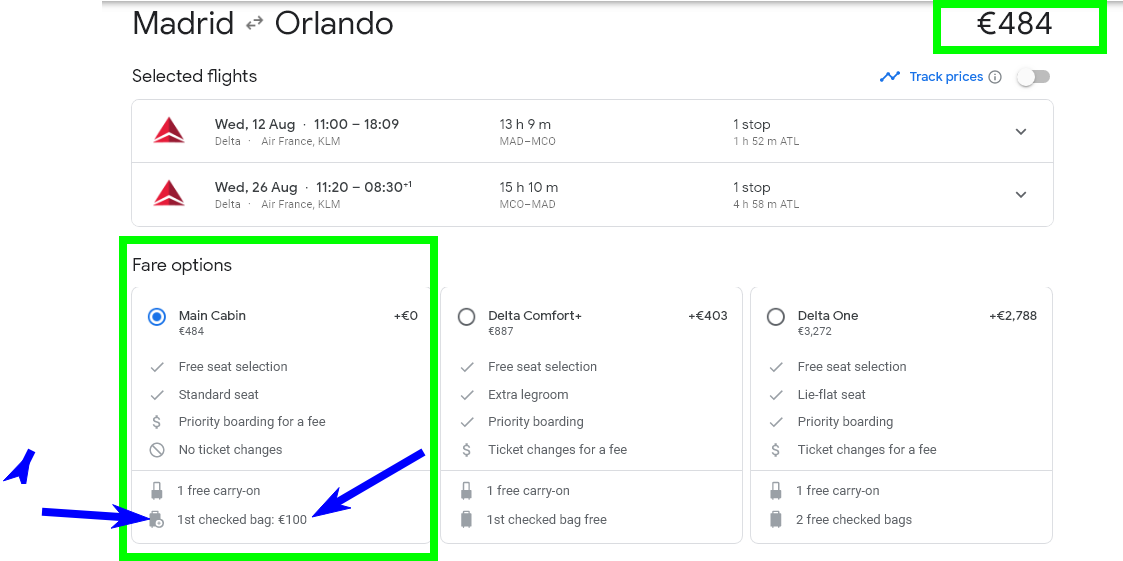The image size is (1123, 561).
Task: Select the Delta One fare radio button
Action: pyautogui.click(x=776, y=317)
